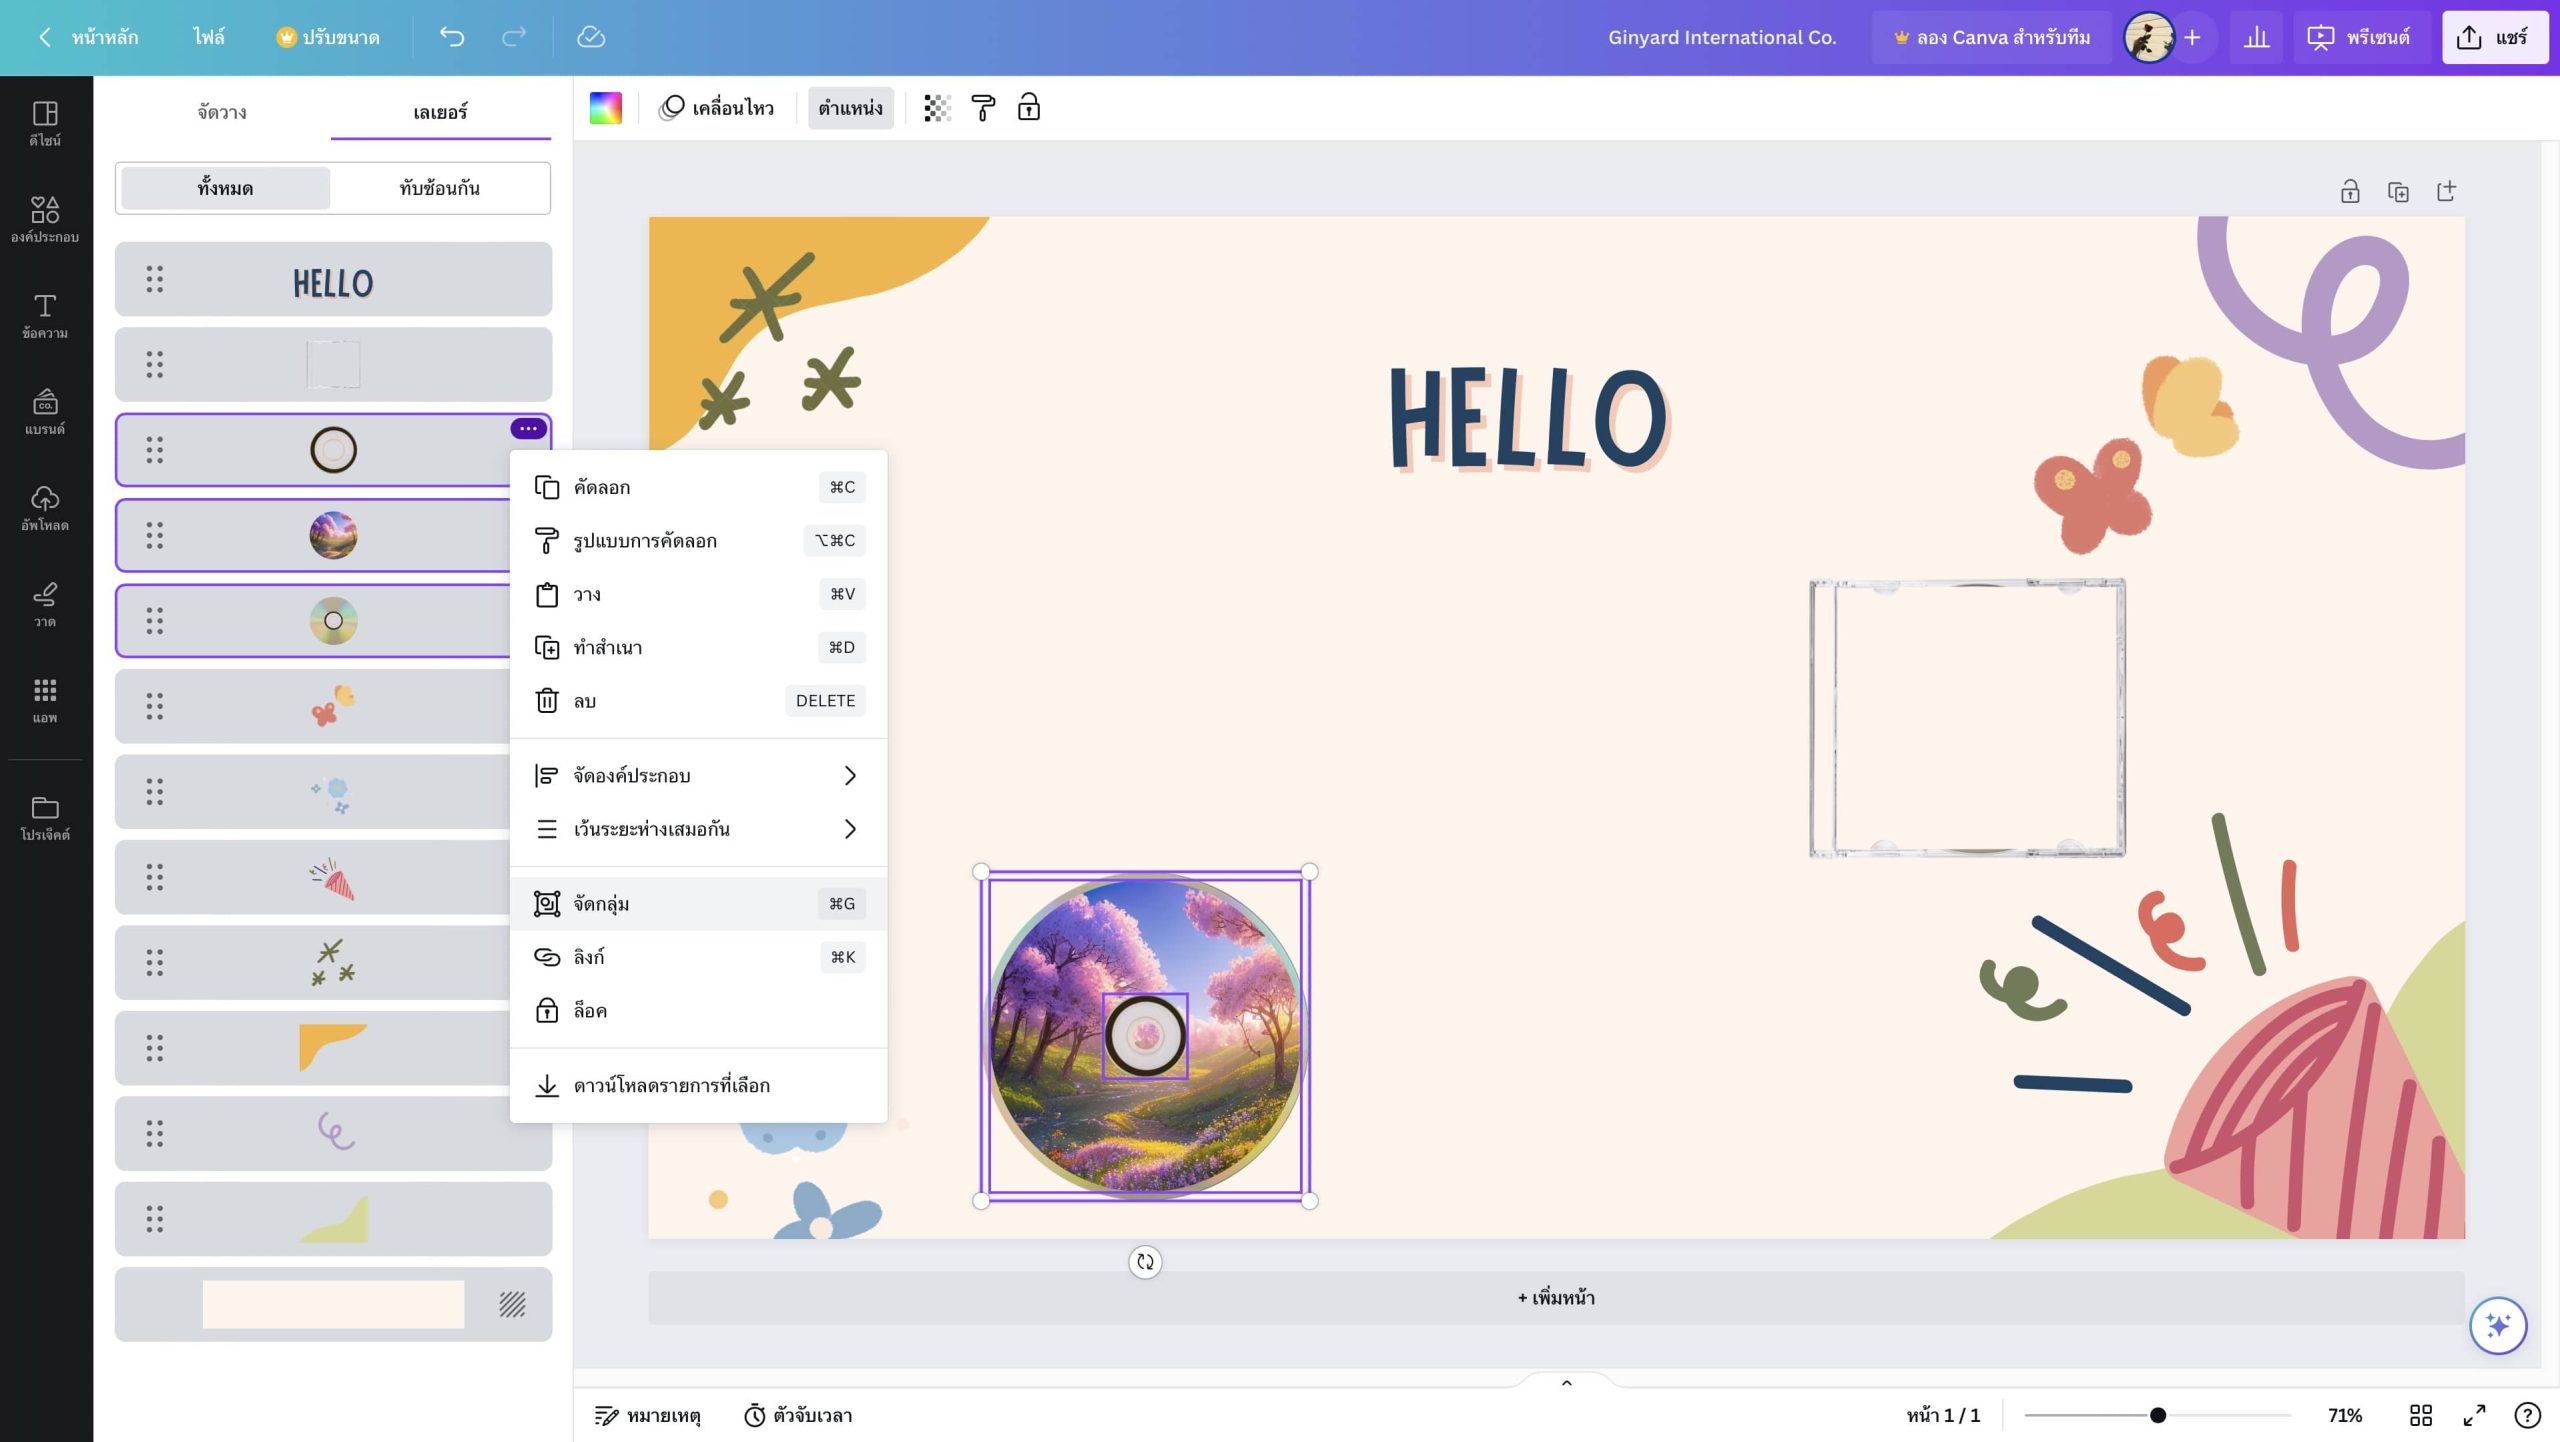The width and height of the screenshot is (2560, 1442).
Task: Click the Canva magic assistant sparkle button
Action: (2497, 1326)
